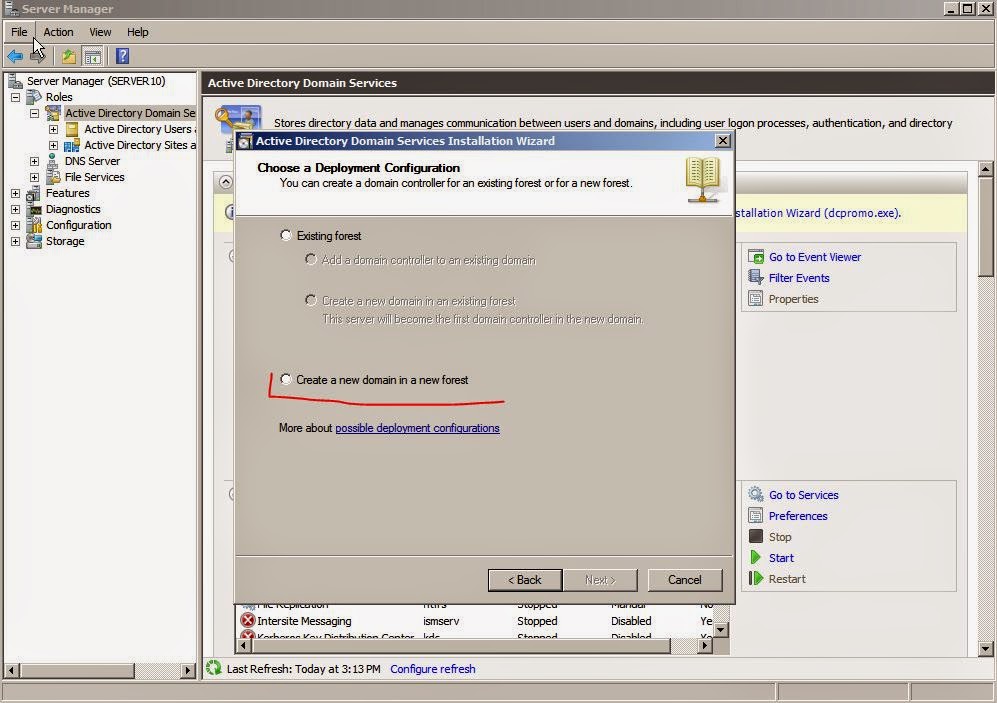Click the Features node icon
This screenshot has width=997, height=703.
(34, 193)
